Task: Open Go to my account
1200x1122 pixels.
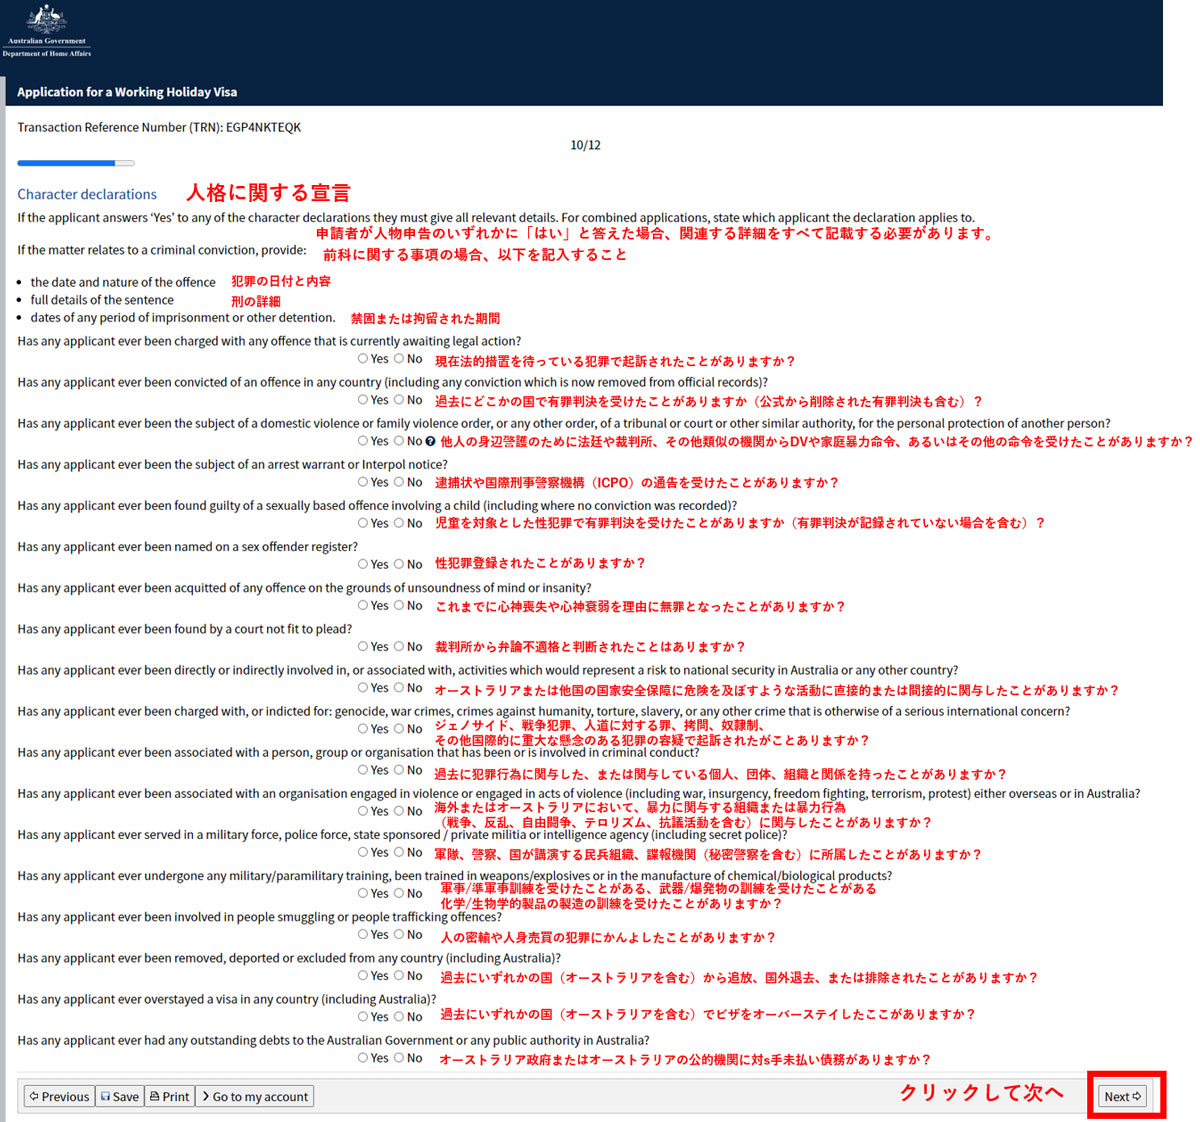Action: pyautogui.click(x=255, y=1096)
